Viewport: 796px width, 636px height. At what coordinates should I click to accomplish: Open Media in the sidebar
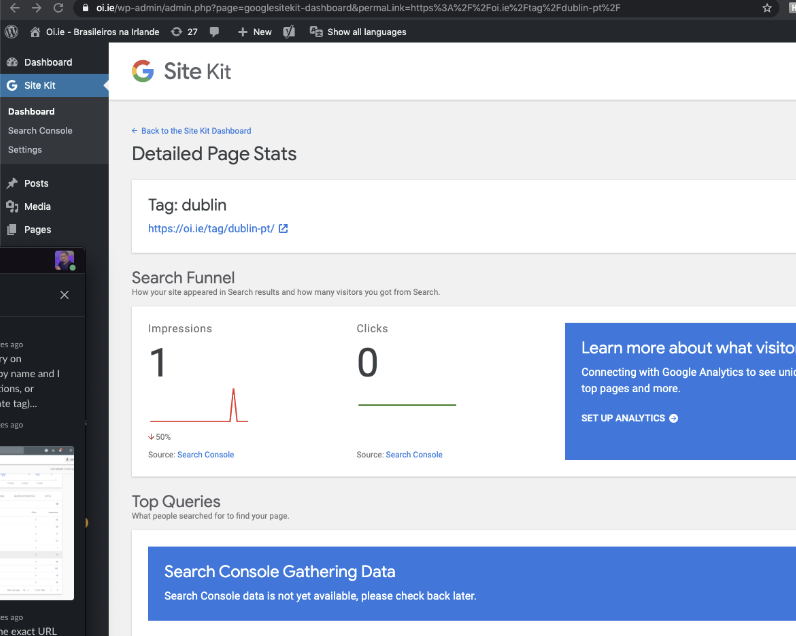point(37,207)
